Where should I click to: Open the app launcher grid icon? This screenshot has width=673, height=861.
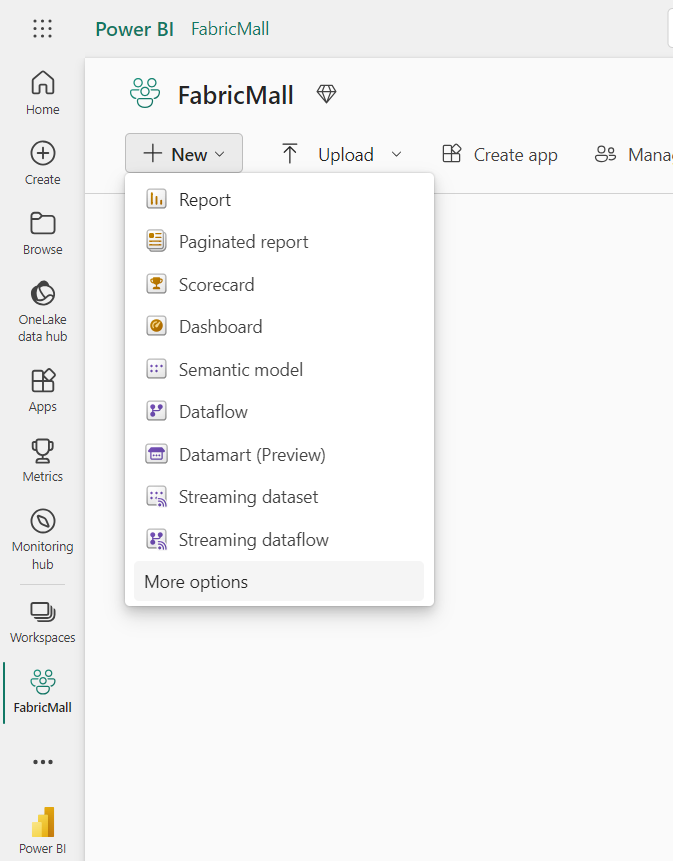click(x=42, y=29)
